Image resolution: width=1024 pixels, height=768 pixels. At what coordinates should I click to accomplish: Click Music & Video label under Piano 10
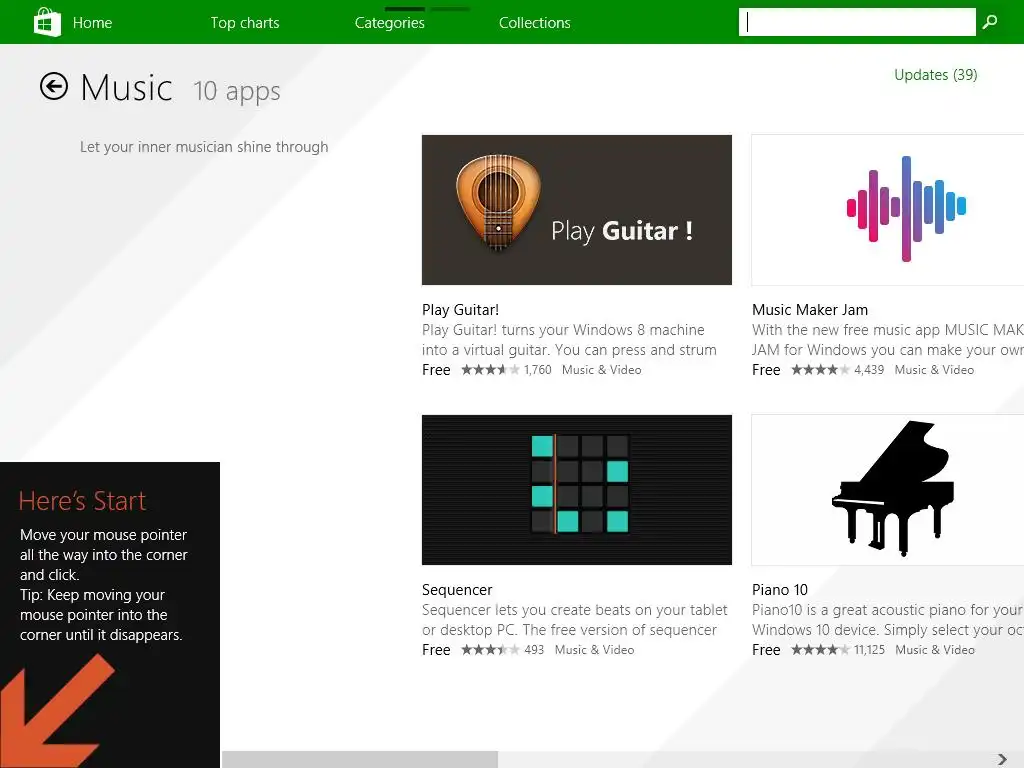pos(935,650)
